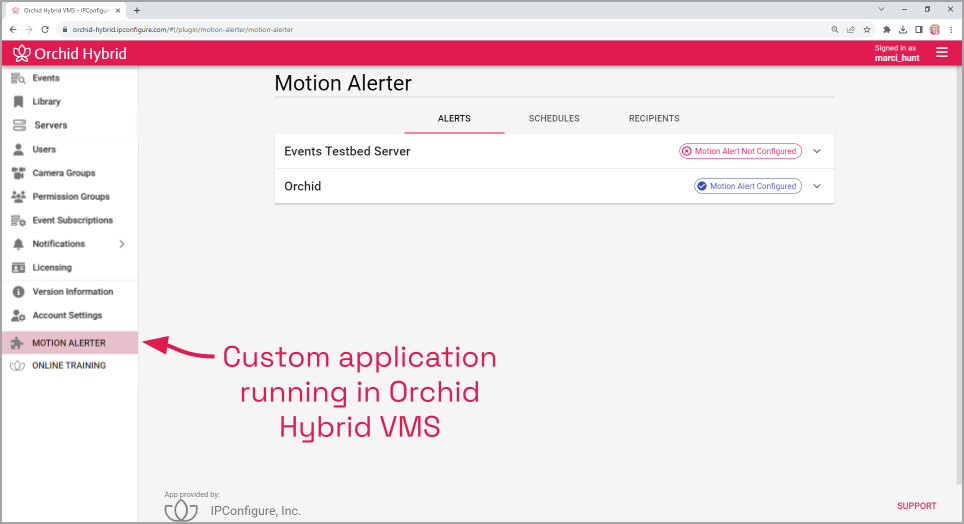This screenshot has height=524, width=964.
Task: Click the Account Settings gear-person icon
Action: 18,316
